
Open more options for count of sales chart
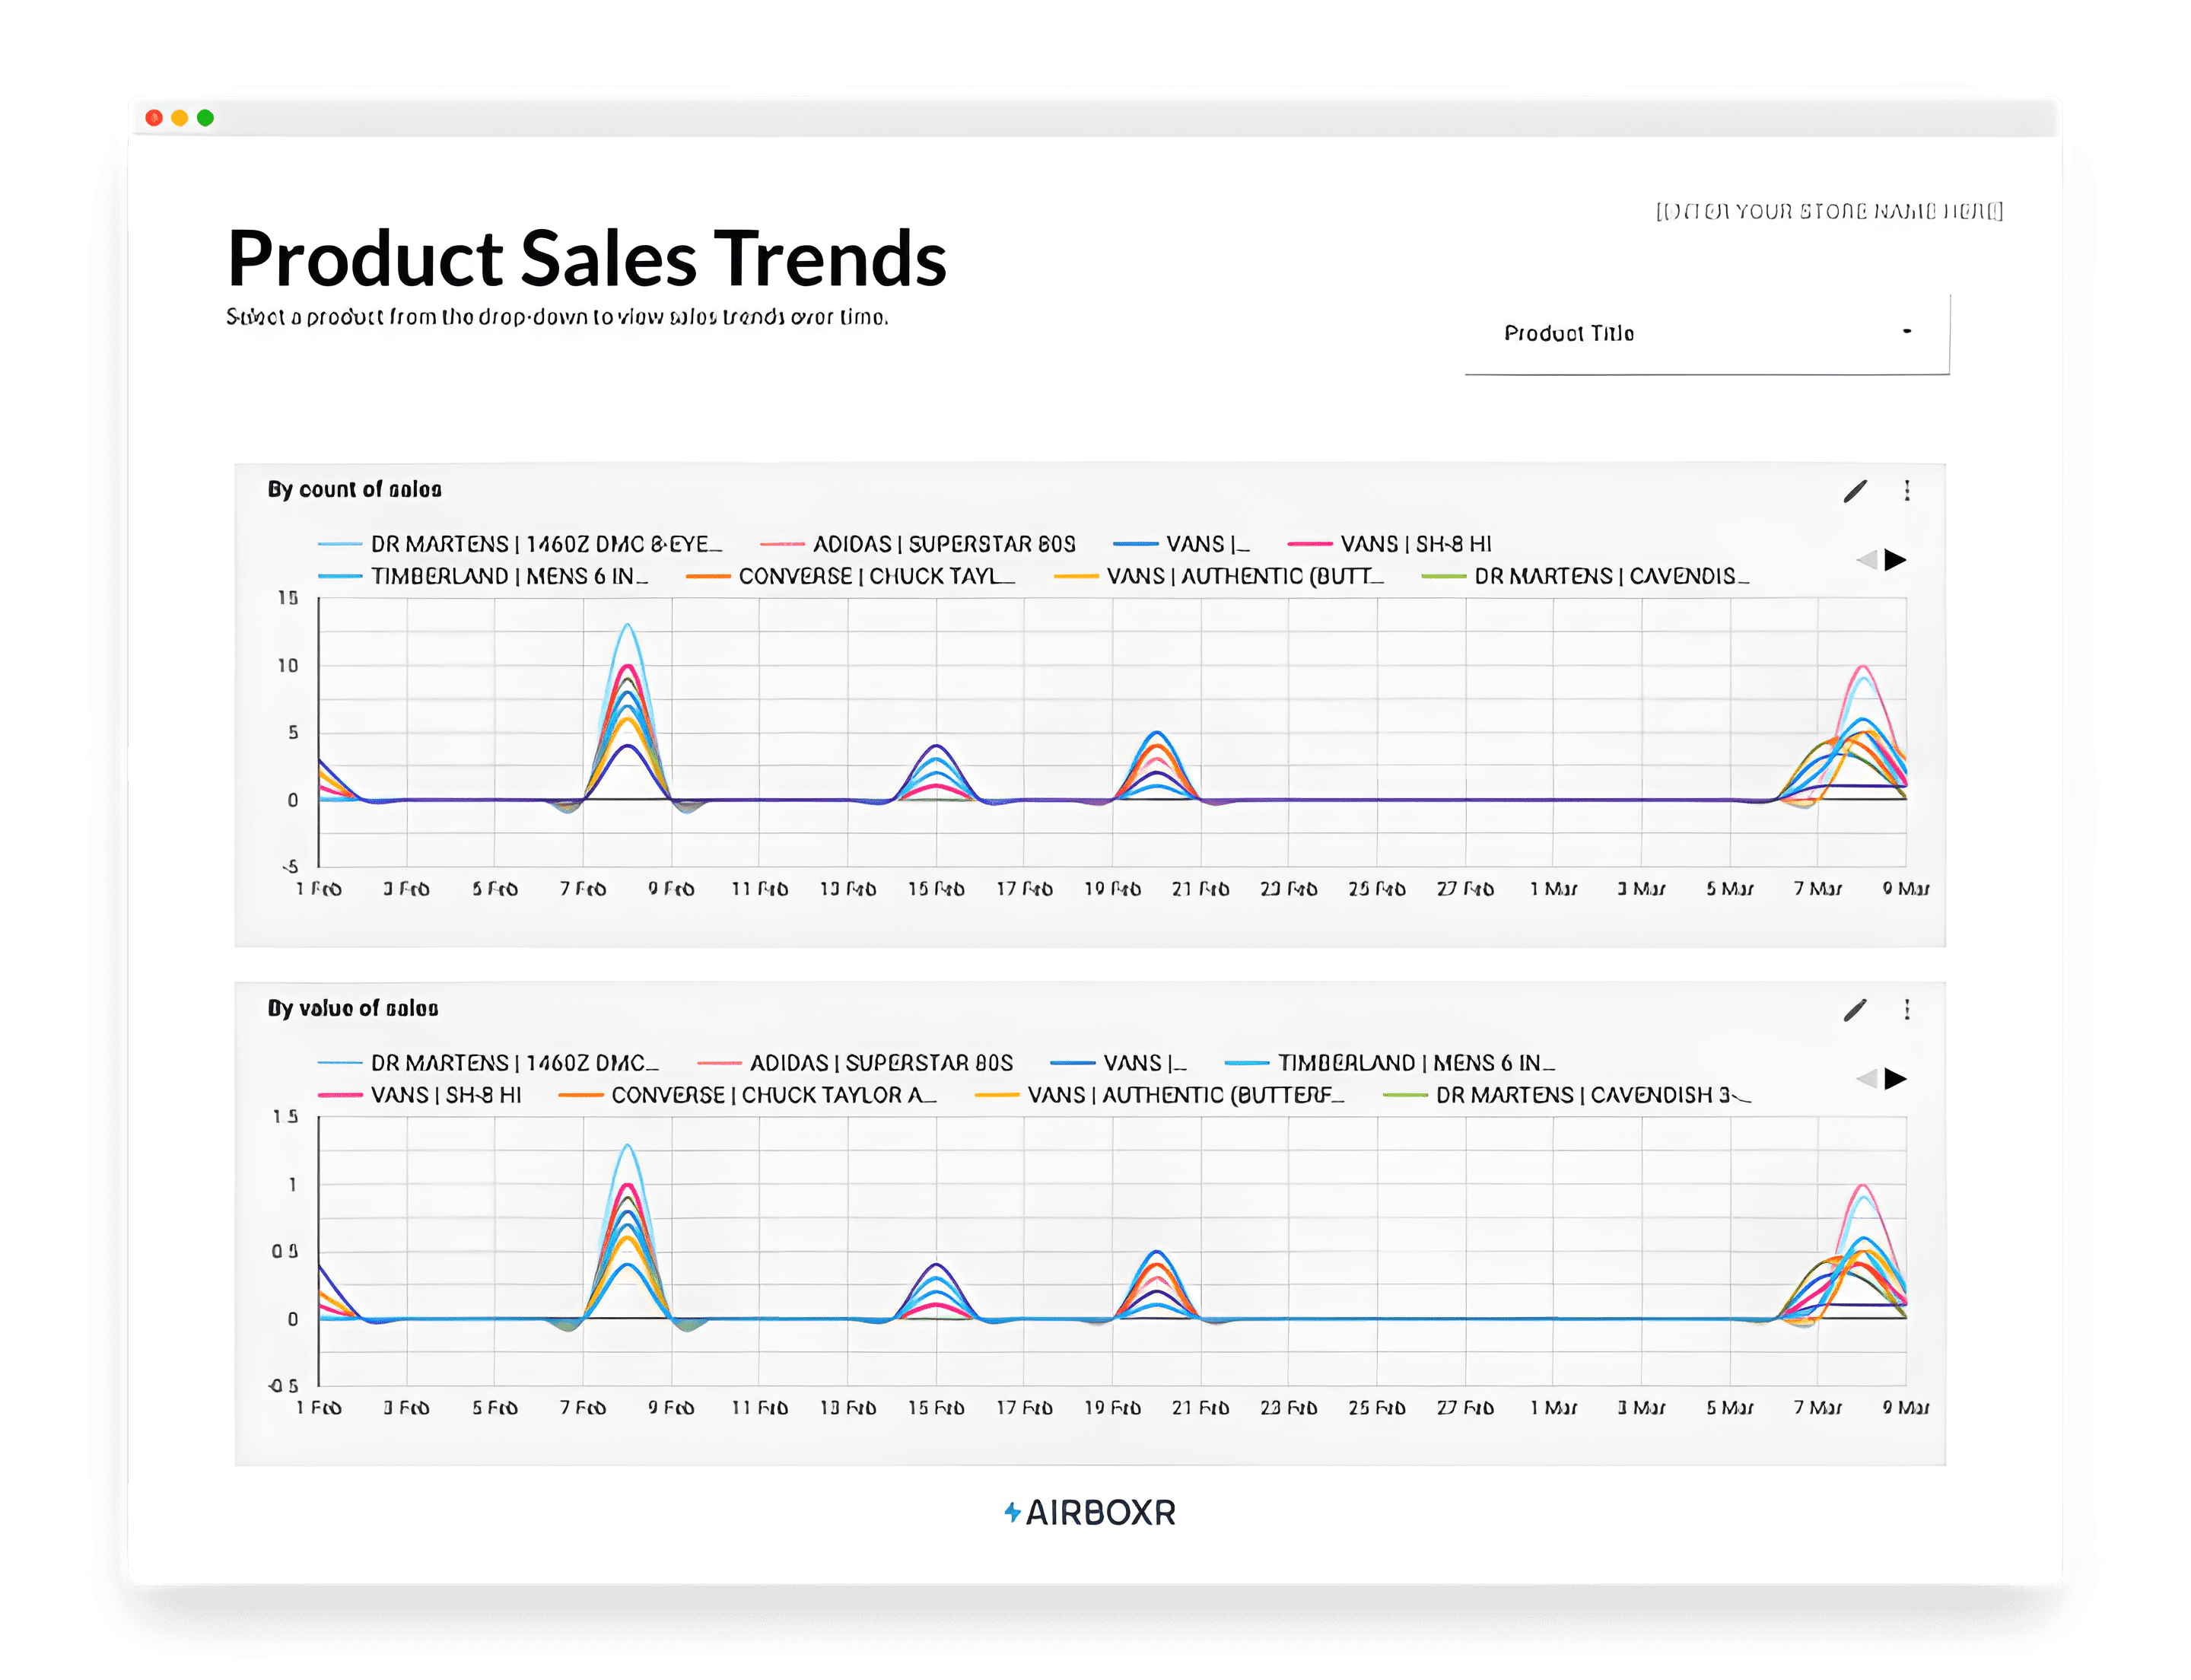1907,491
